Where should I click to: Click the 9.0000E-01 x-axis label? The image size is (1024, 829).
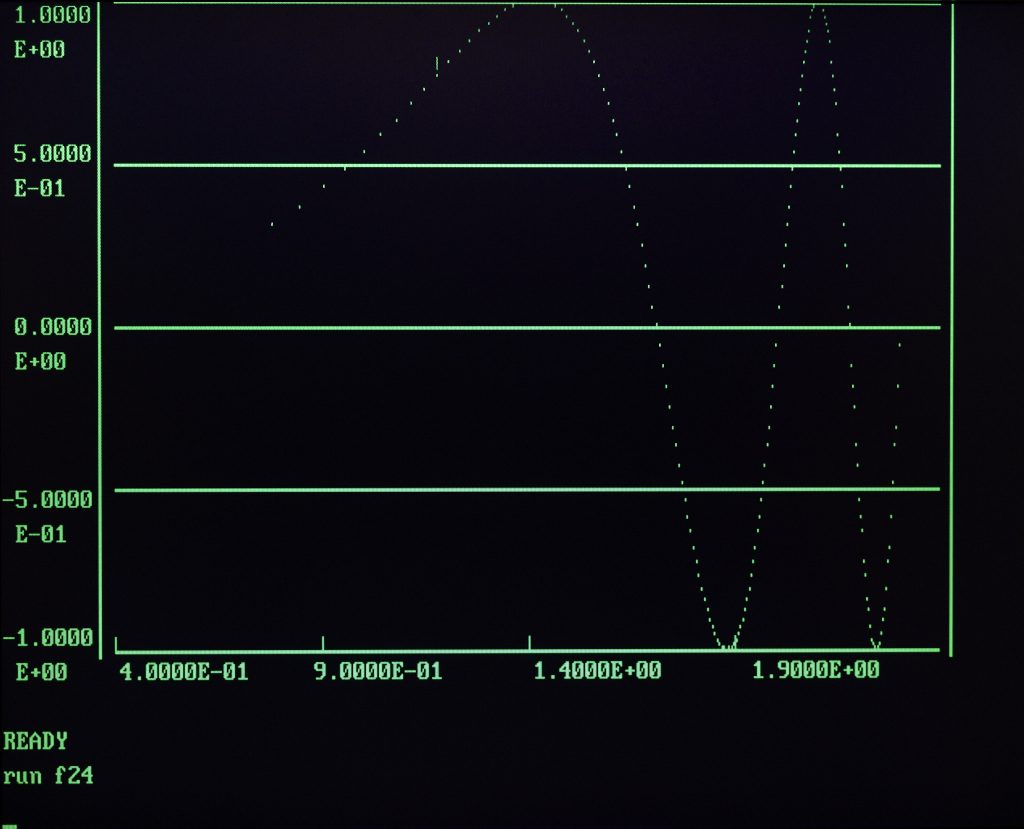[377, 671]
